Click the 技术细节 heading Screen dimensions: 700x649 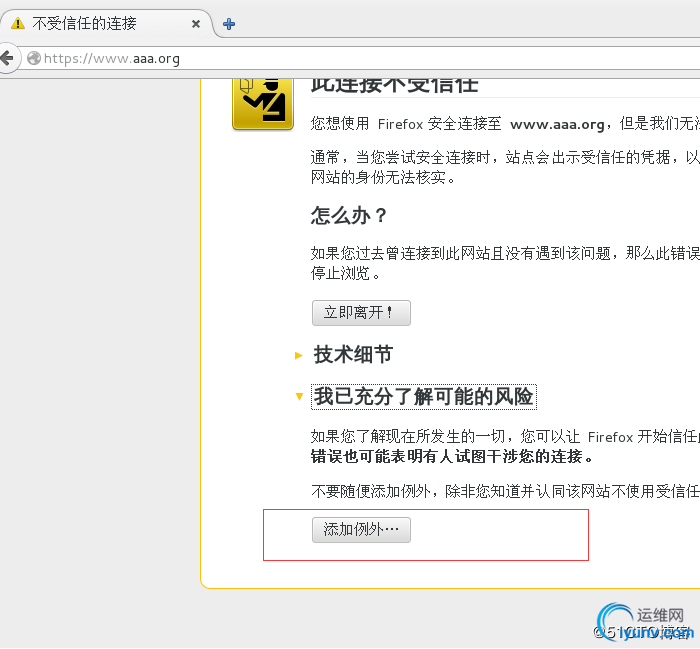(x=353, y=355)
